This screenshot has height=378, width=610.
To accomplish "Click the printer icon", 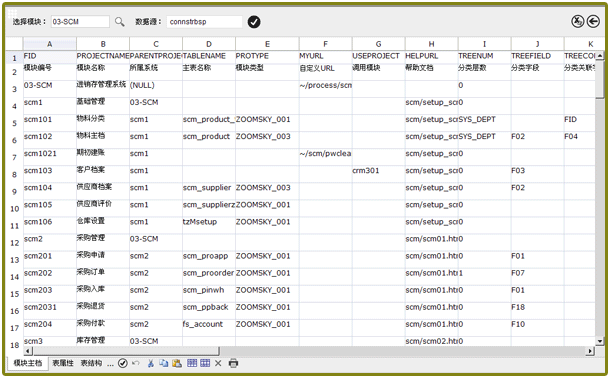I will pyautogui.click(x=233, y=363).
